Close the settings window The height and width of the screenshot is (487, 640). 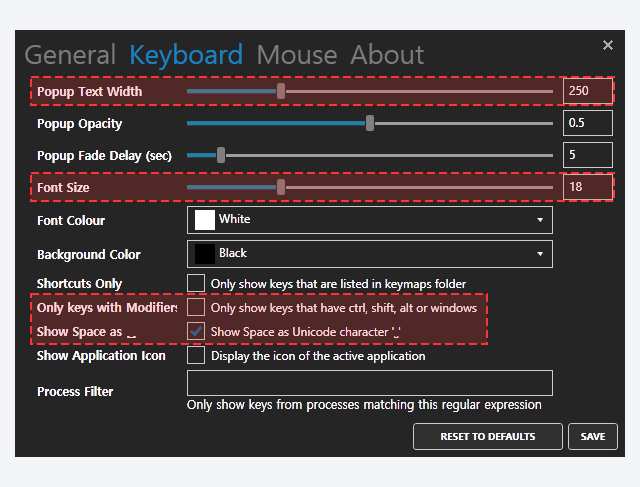coord(608,45)
